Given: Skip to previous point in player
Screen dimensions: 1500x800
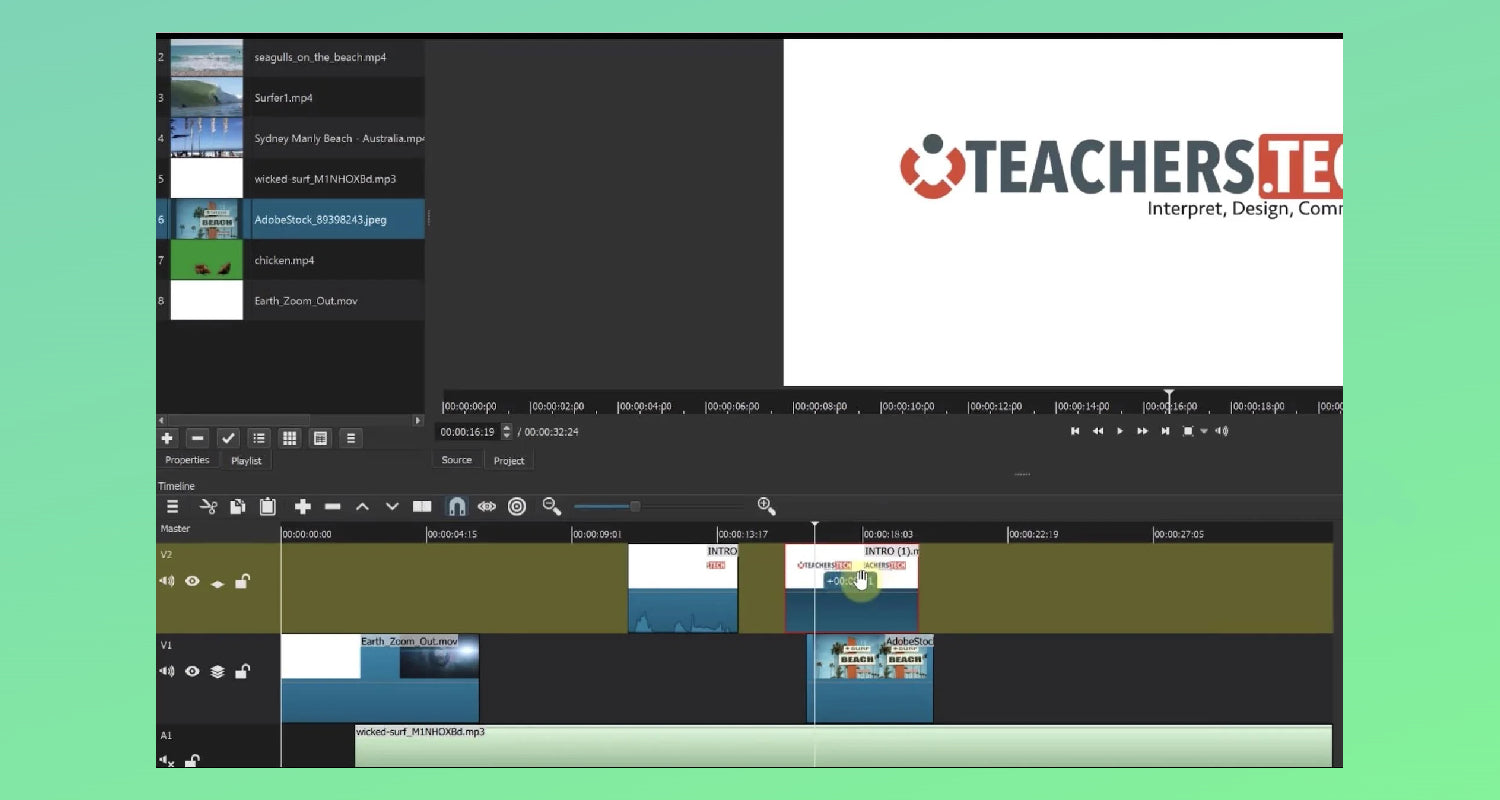Looking at the screenshot, I should point(1075,431).
